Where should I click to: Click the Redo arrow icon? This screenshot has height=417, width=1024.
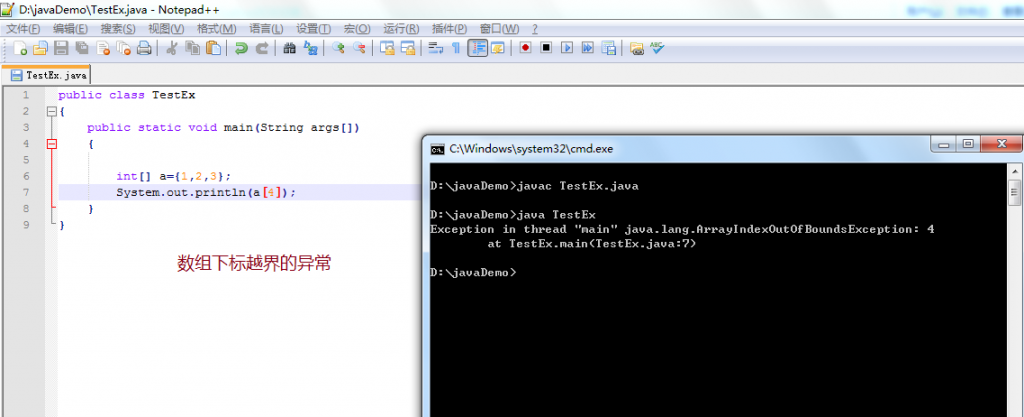point(261,48)
